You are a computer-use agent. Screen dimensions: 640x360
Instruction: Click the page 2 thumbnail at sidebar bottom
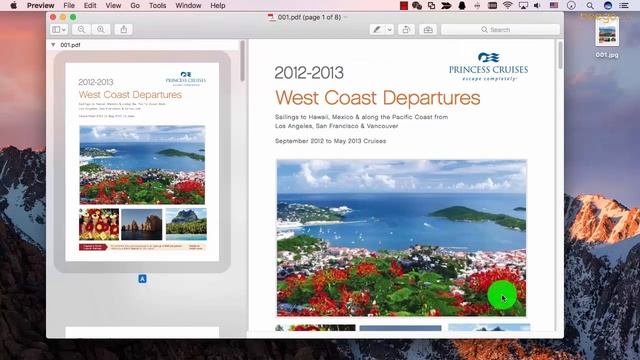click(x=142, y=332)
